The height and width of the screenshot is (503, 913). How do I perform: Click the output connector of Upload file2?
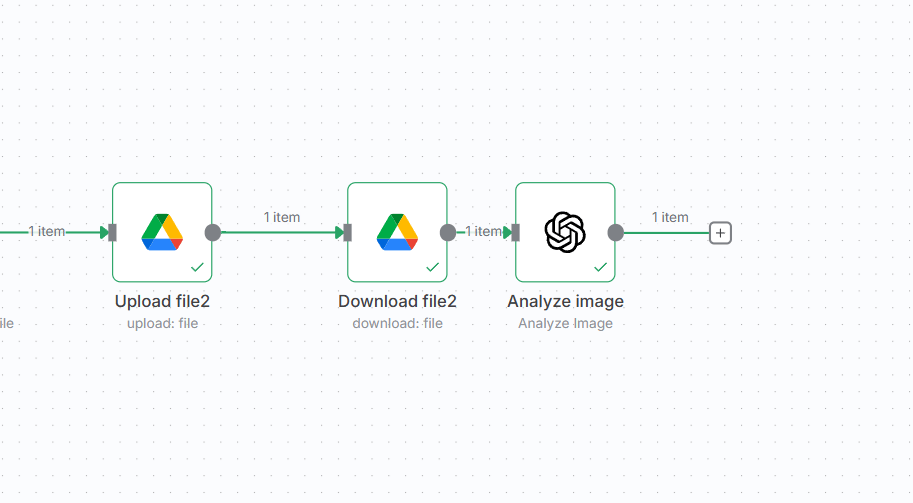coord(213,232)
